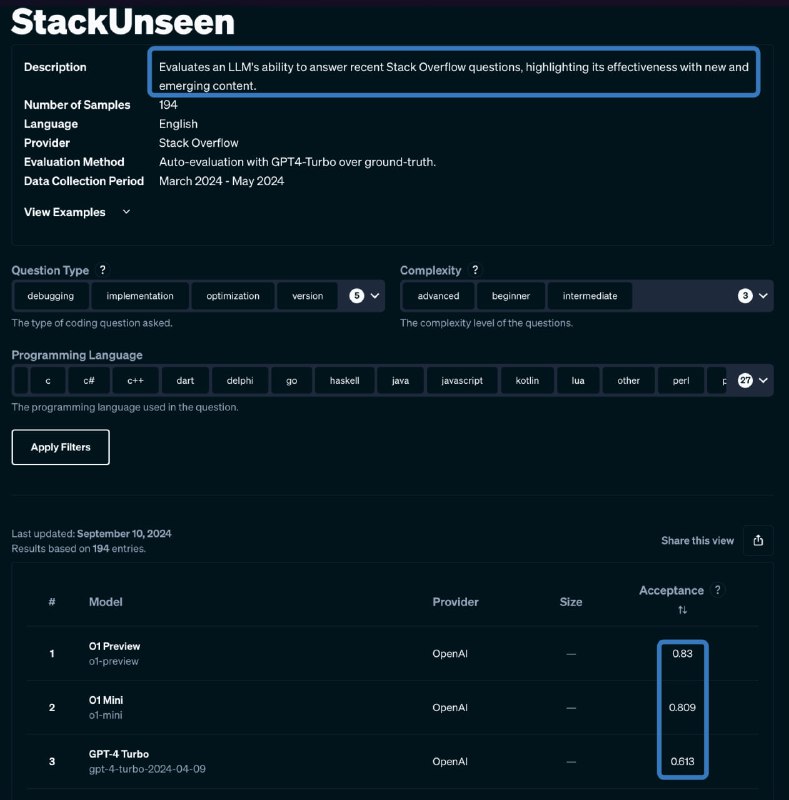Image resolution: width=789 pixels, height=800 pixels.
Task: Click the intermediate complexity chip
Action: pyautogui.click(x=590, y=296)
